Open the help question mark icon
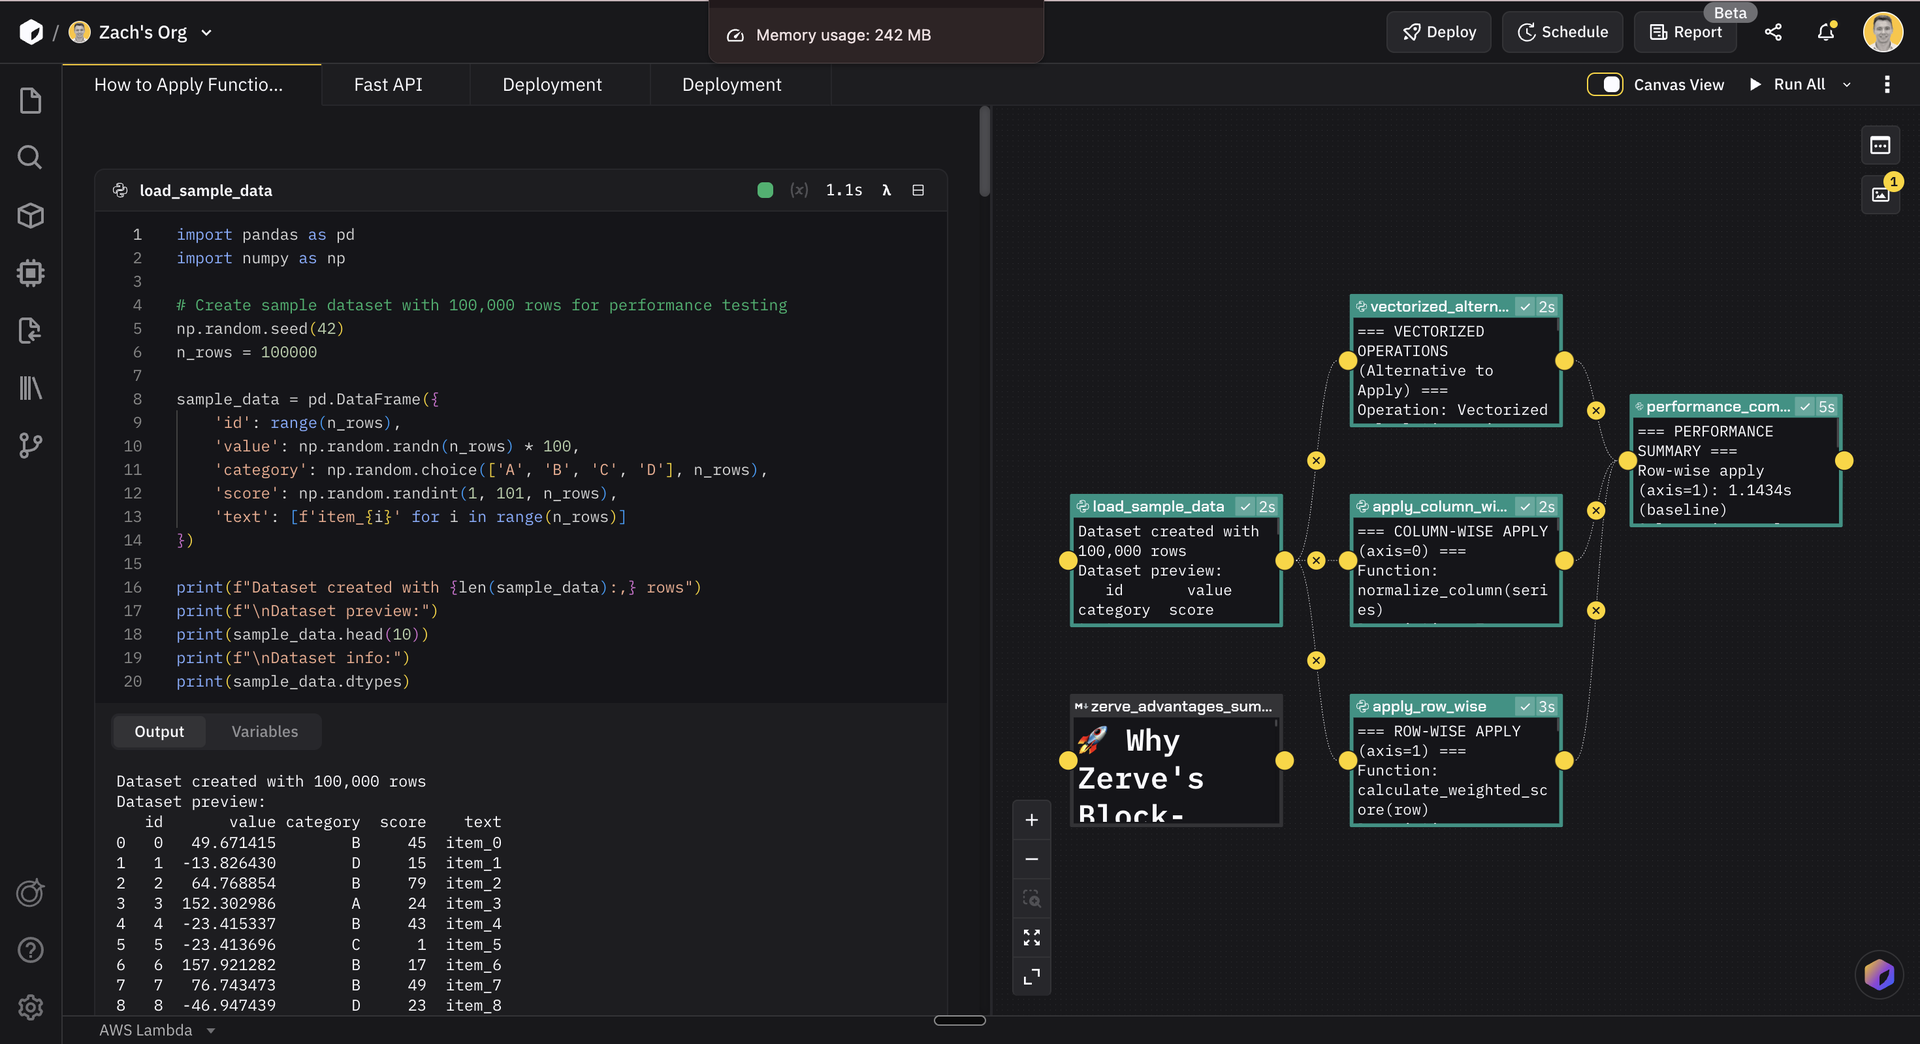This screenshot has width=1920, height=1044. 30,950
